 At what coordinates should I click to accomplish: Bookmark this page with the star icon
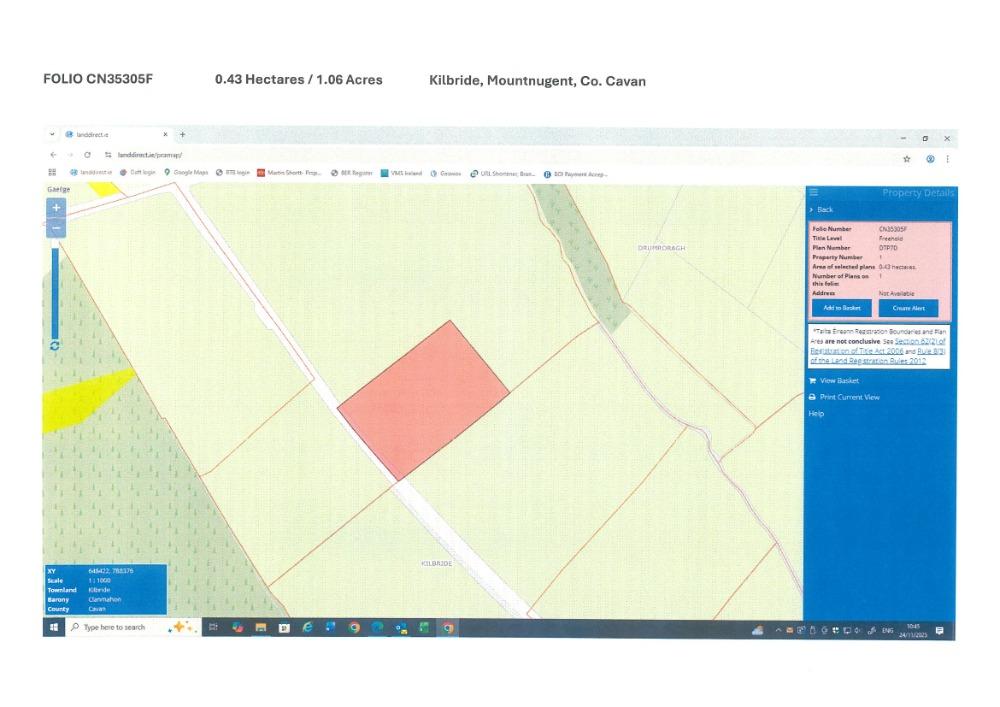907,158
